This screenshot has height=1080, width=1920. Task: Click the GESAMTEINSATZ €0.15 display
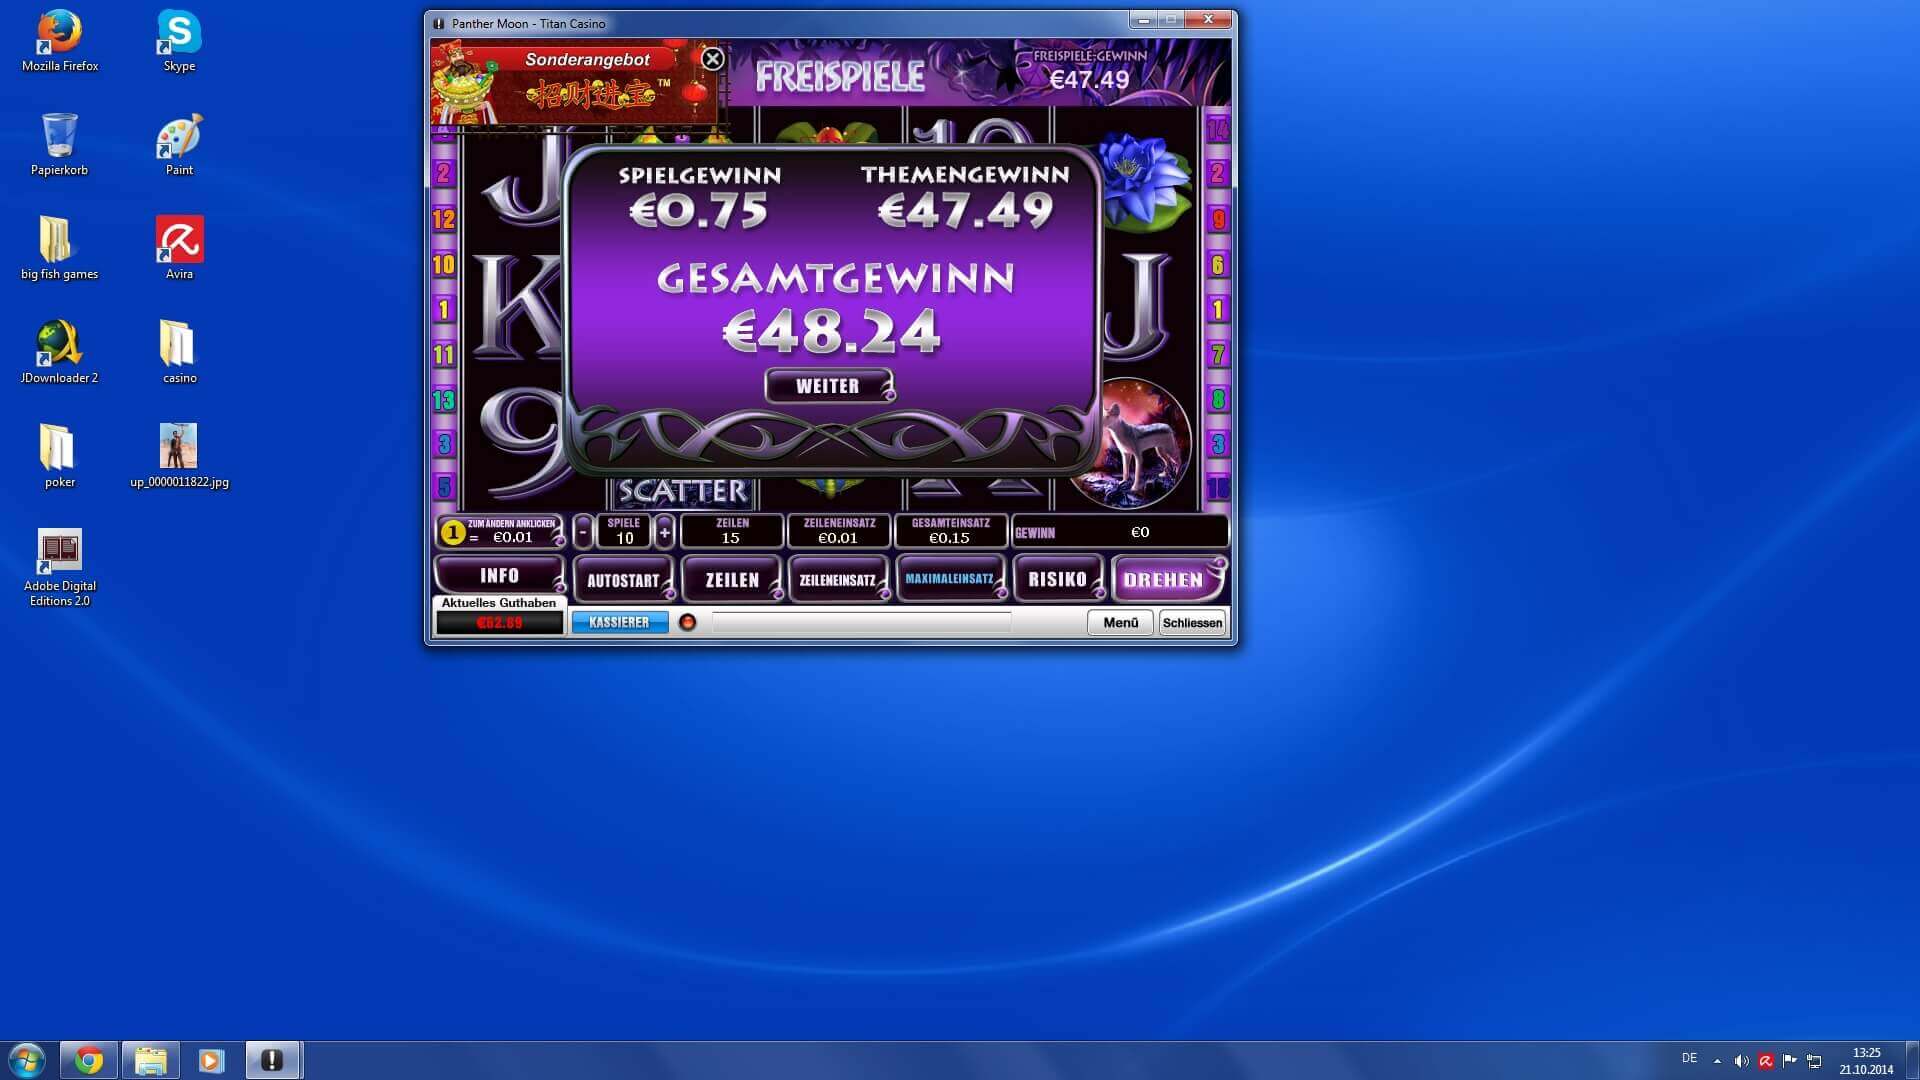point(950,532)
